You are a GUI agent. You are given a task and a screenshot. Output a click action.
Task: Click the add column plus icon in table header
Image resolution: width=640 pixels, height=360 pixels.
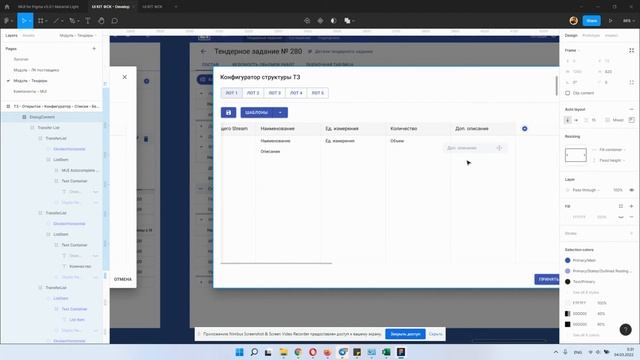click(x=524, y=129)
